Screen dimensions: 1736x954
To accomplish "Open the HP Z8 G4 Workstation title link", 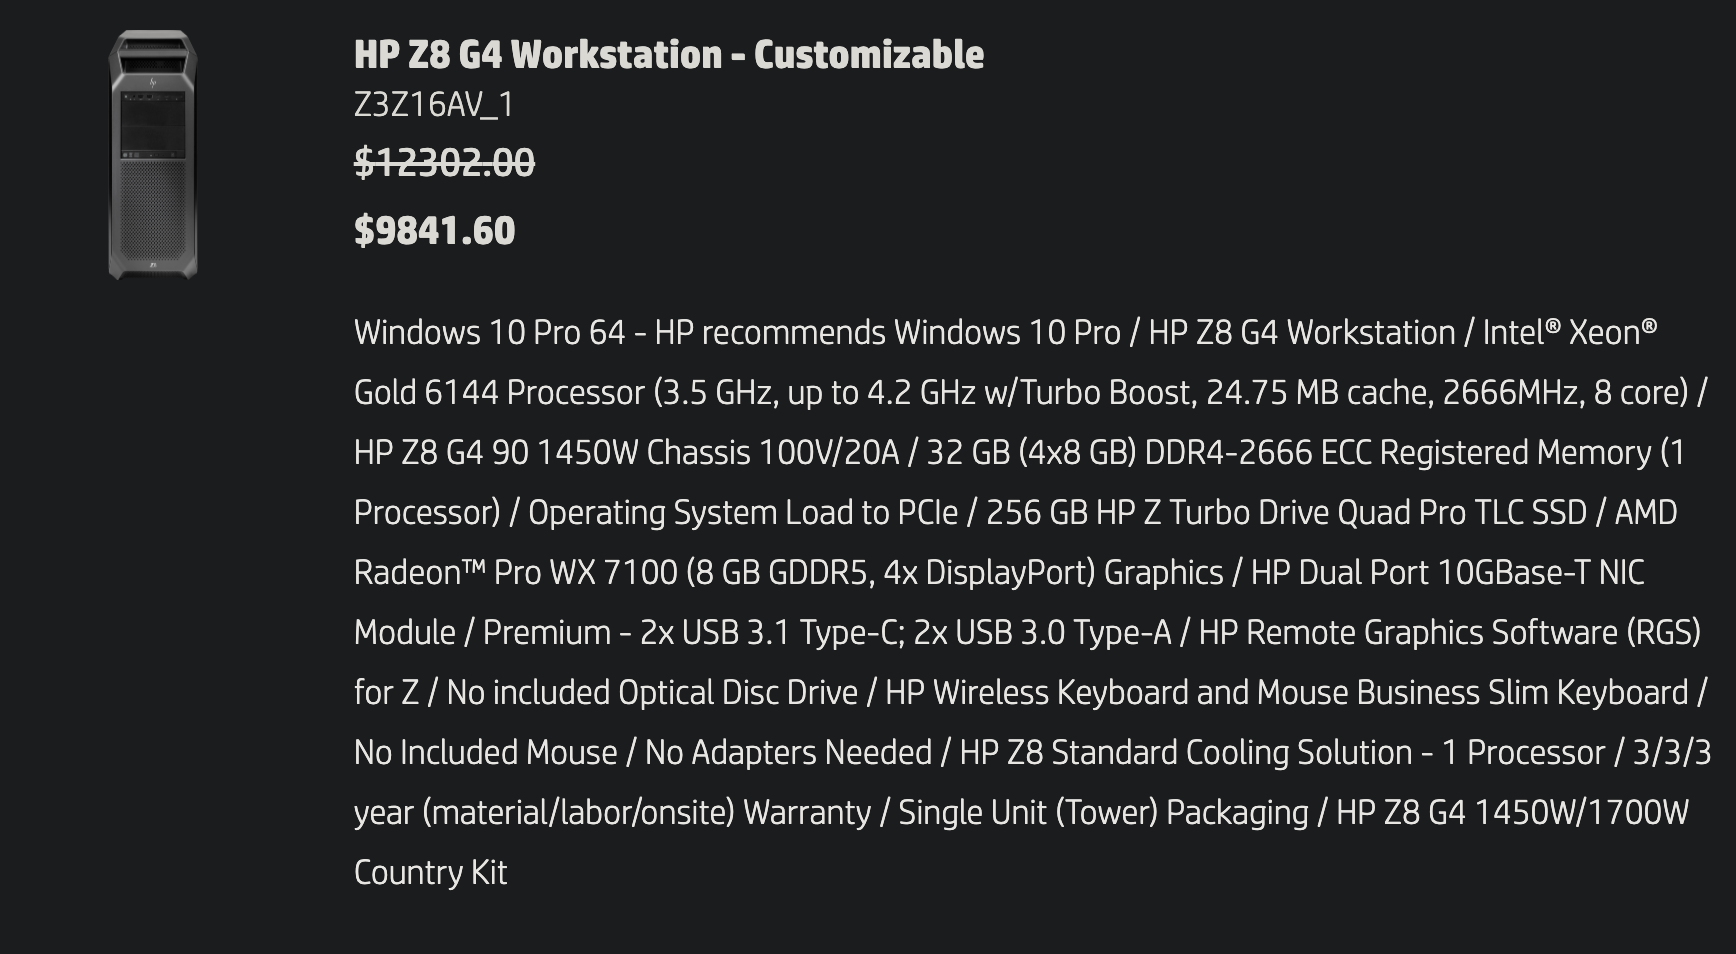I will [x=668, y=55].
